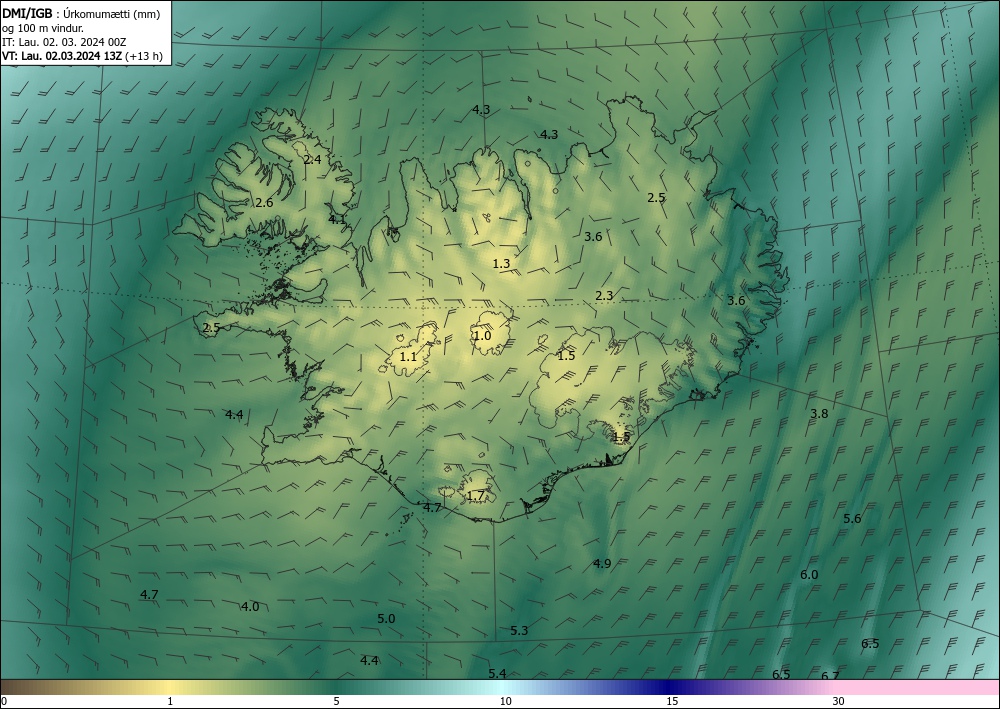
Task: Click the 1.3 value in north Iceland
Action: [502, 263]
